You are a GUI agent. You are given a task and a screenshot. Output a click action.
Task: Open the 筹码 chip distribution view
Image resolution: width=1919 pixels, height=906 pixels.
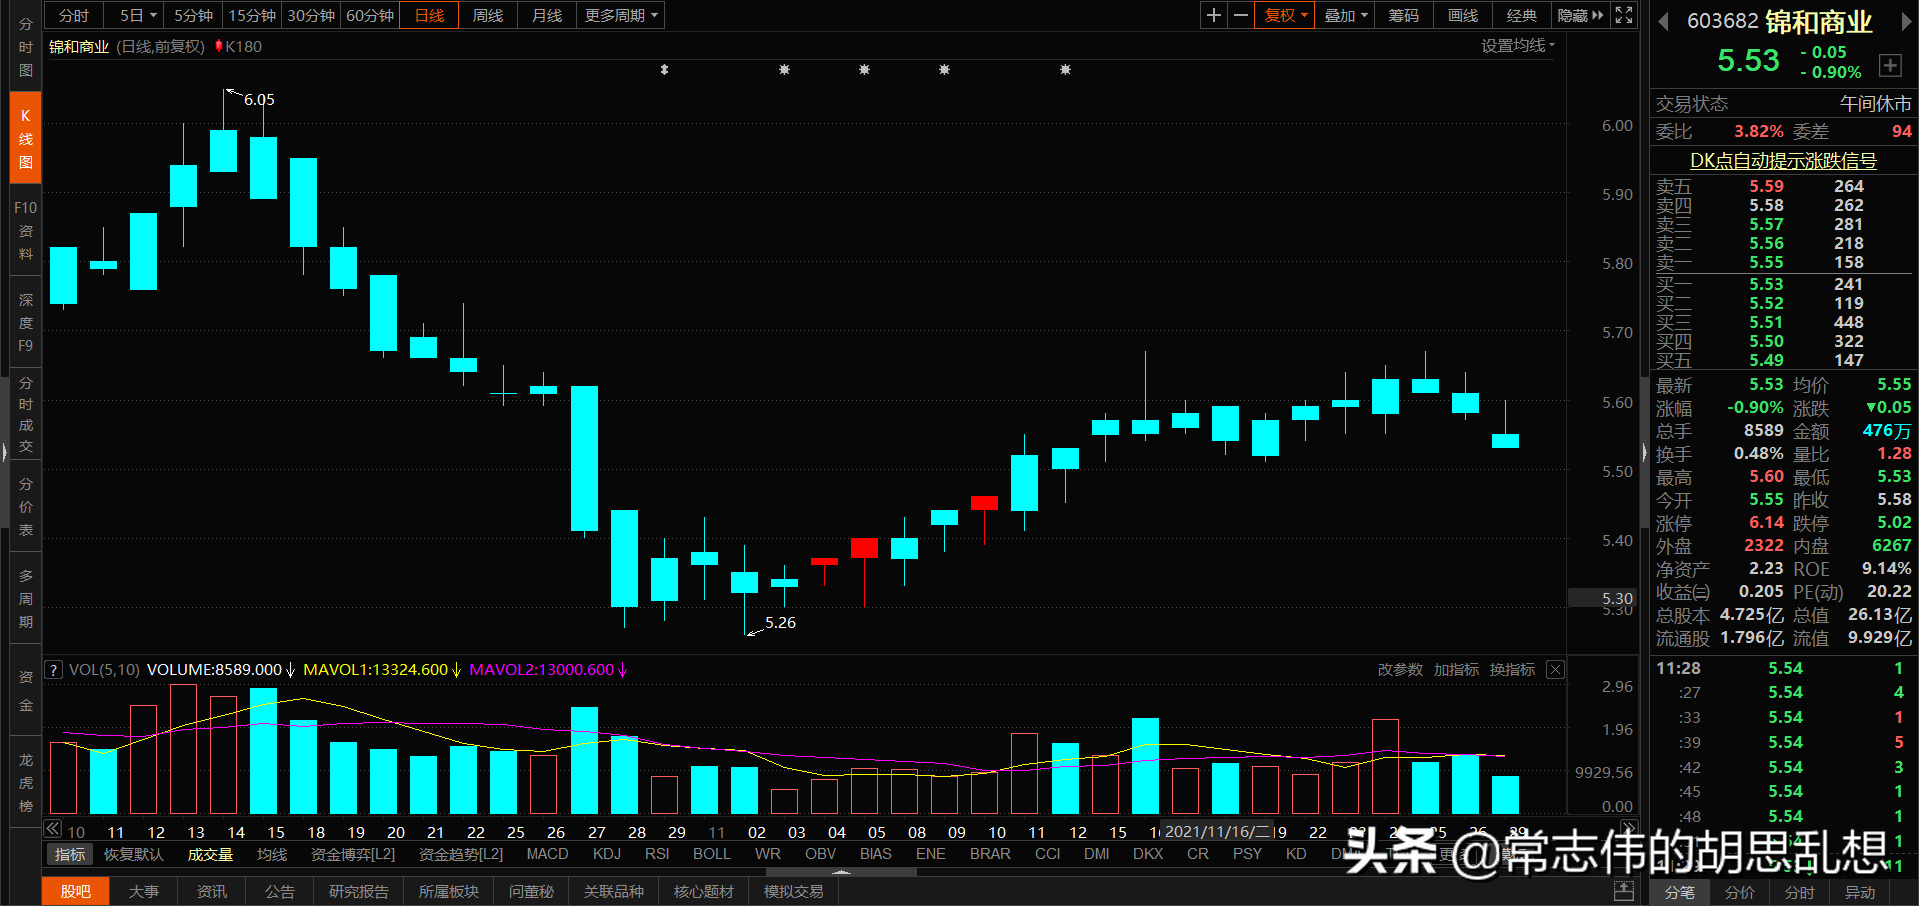click(x=1403, y=15)
